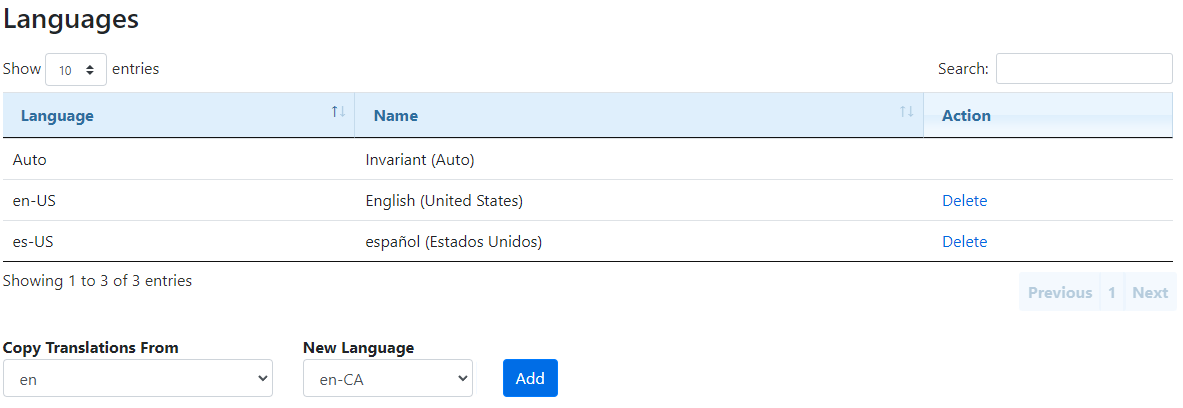This screenshot has width=1183, height=408.
Task: Select the es-US language code cell
Action: (35, 242)
